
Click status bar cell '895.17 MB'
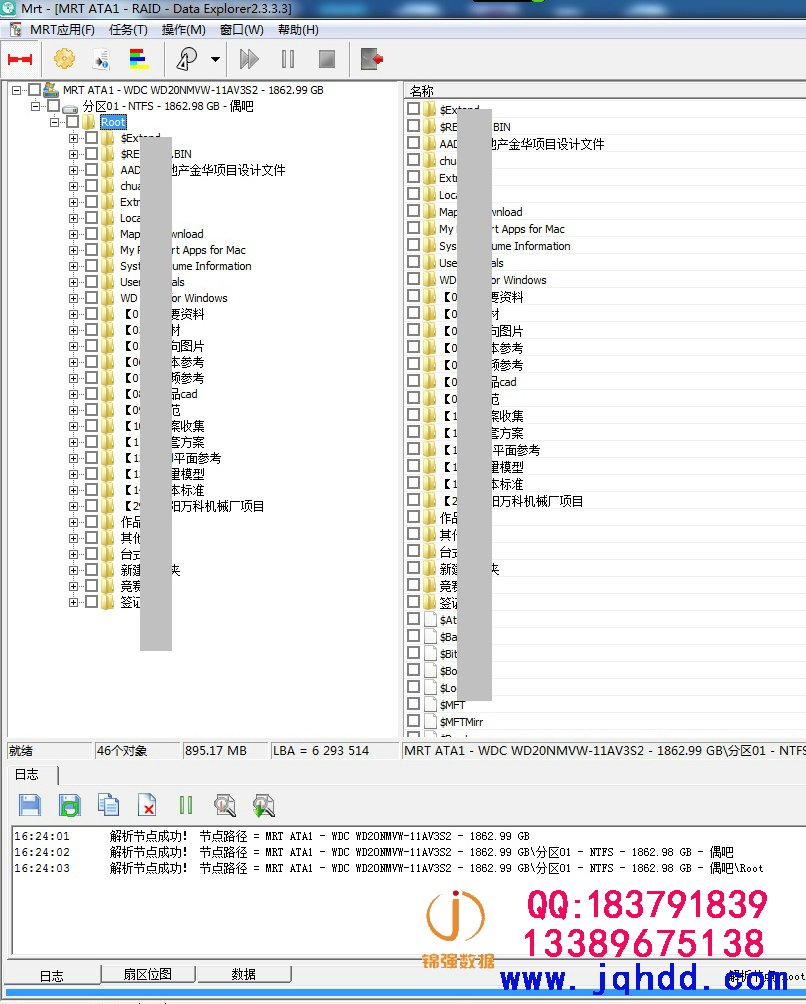click(x=225, y=750)
